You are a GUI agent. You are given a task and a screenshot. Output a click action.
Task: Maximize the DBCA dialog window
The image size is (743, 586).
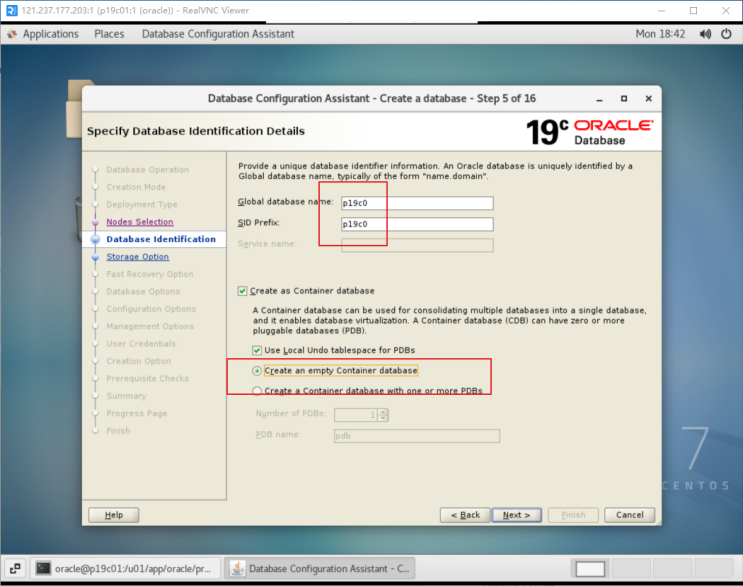(x=624, y=99)
